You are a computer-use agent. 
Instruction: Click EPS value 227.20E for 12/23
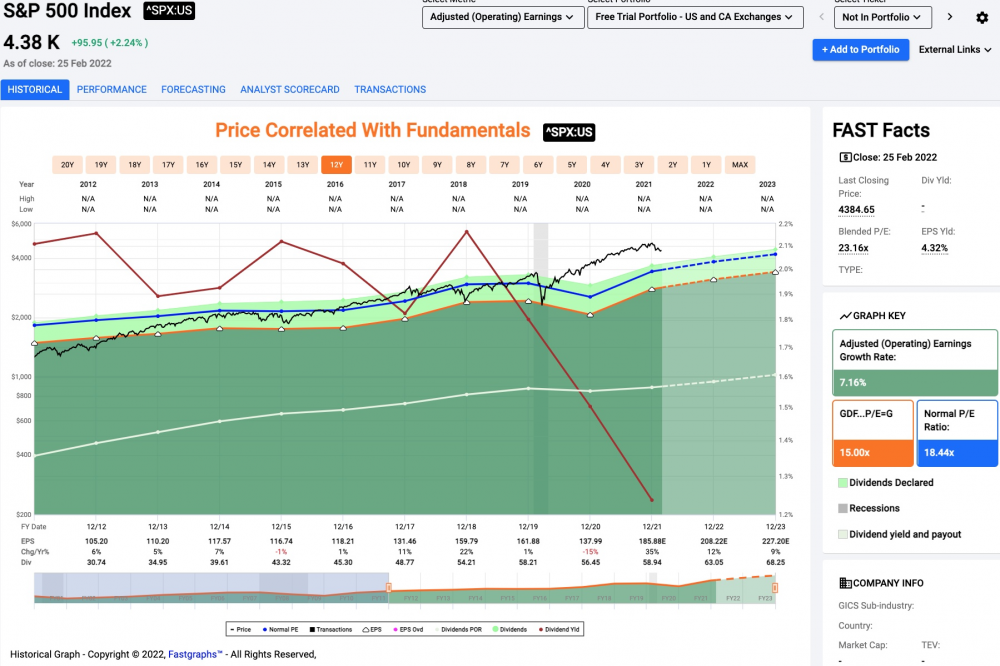(776, 541)
